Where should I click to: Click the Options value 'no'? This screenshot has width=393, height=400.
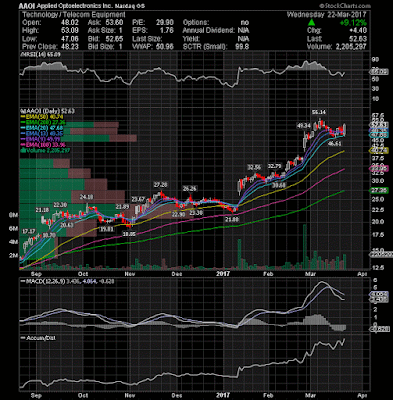pos(245,23)
